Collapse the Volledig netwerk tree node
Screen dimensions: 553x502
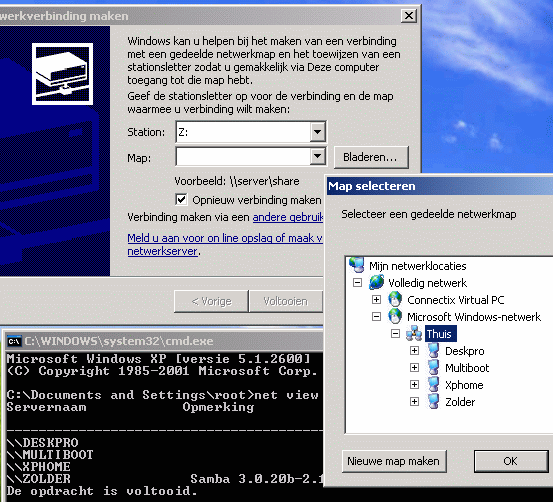pos(357,283)
